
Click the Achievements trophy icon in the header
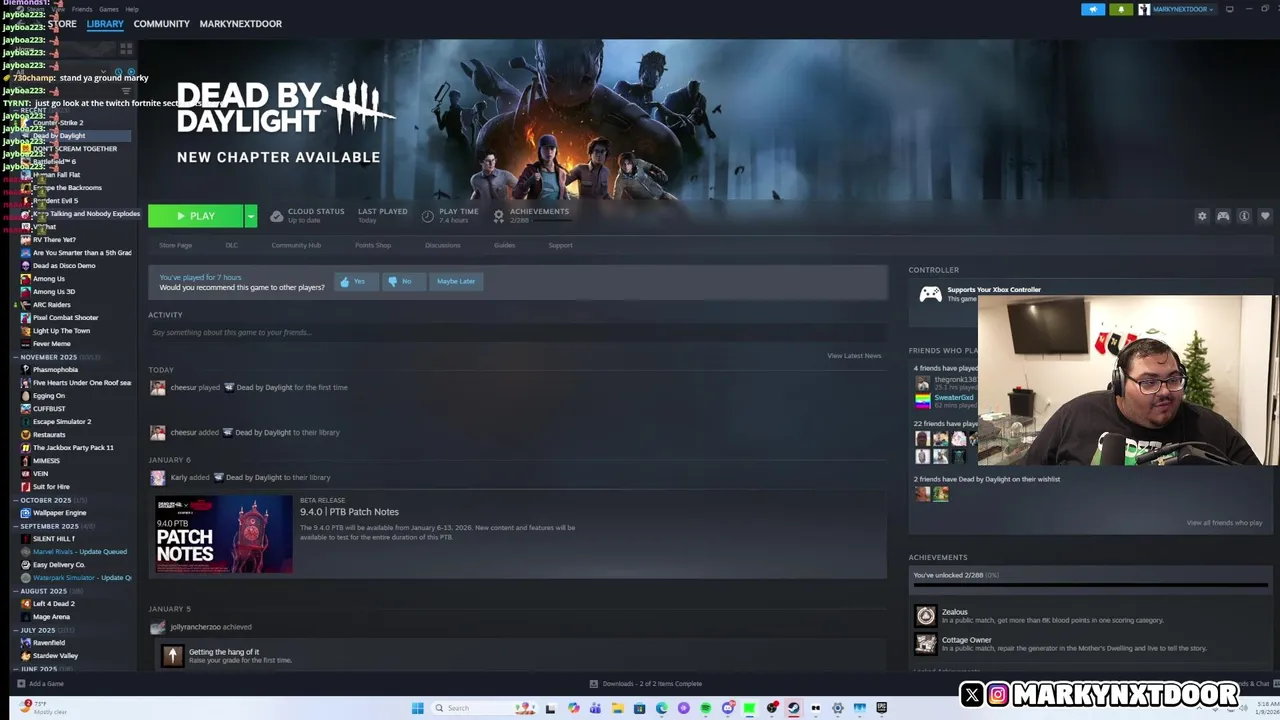click(498, 216)
